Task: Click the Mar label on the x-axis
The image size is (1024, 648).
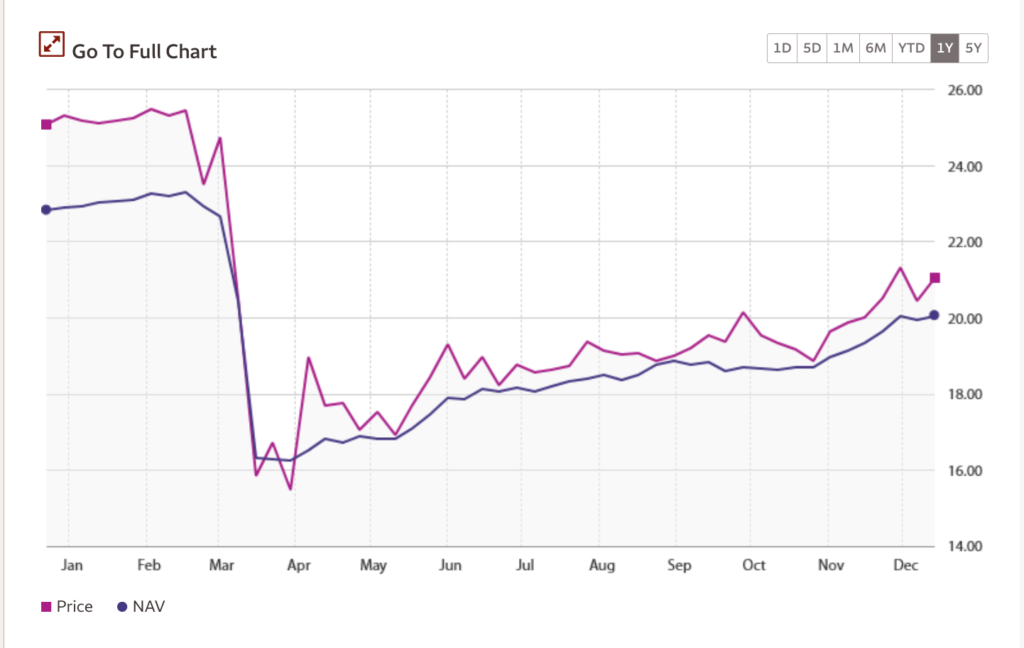Action: [x=222, y=565]
